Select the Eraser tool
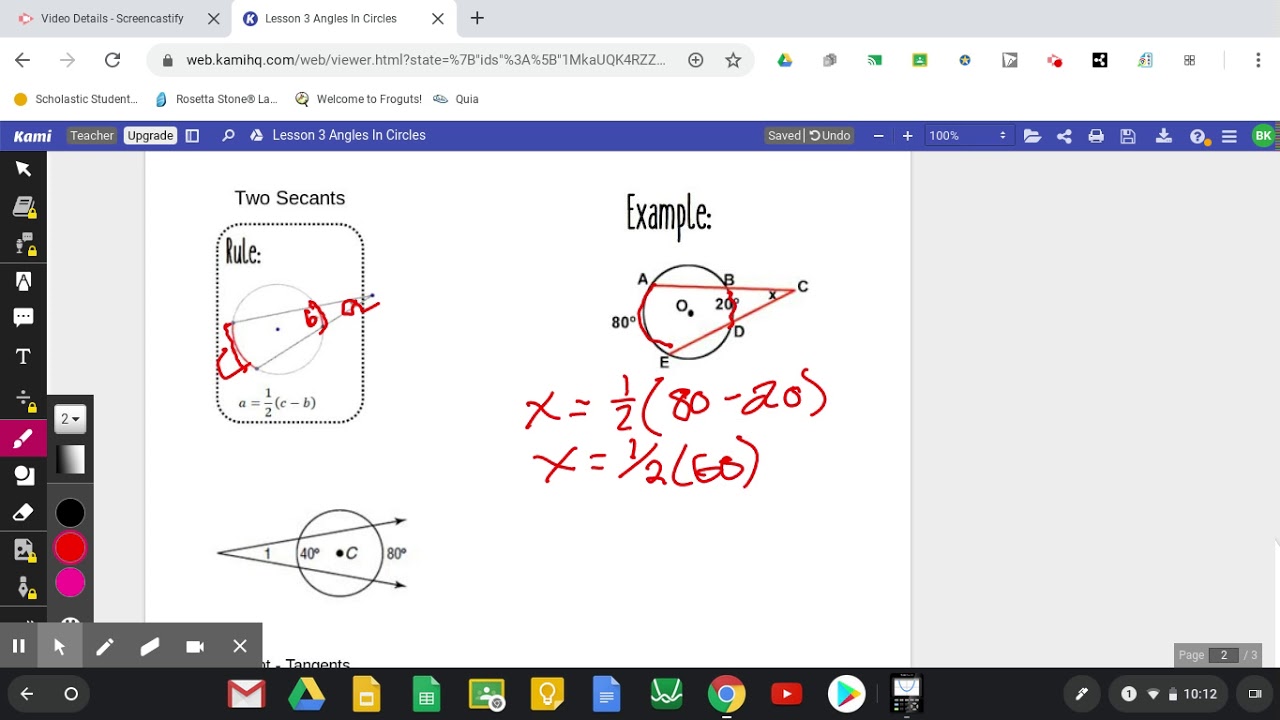Screen dimensions: 1280x720 (23, 512)
